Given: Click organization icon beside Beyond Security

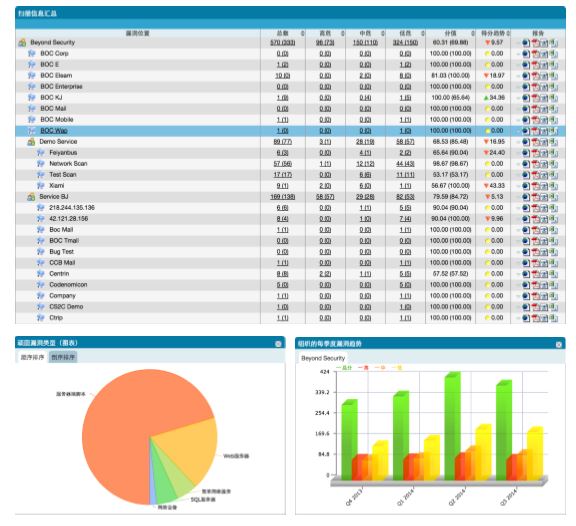Looking at the screenshot, I should pos(22,43).
